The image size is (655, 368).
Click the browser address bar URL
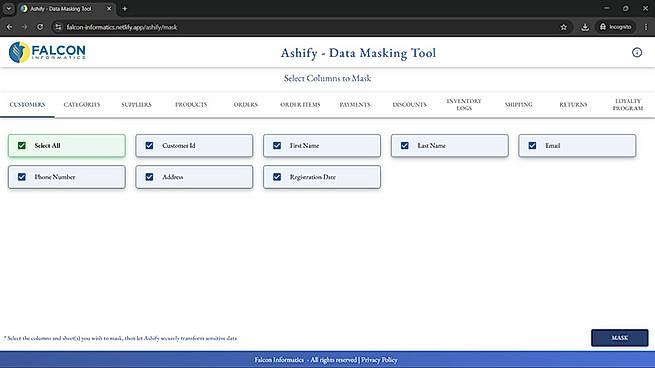[122, 27]
